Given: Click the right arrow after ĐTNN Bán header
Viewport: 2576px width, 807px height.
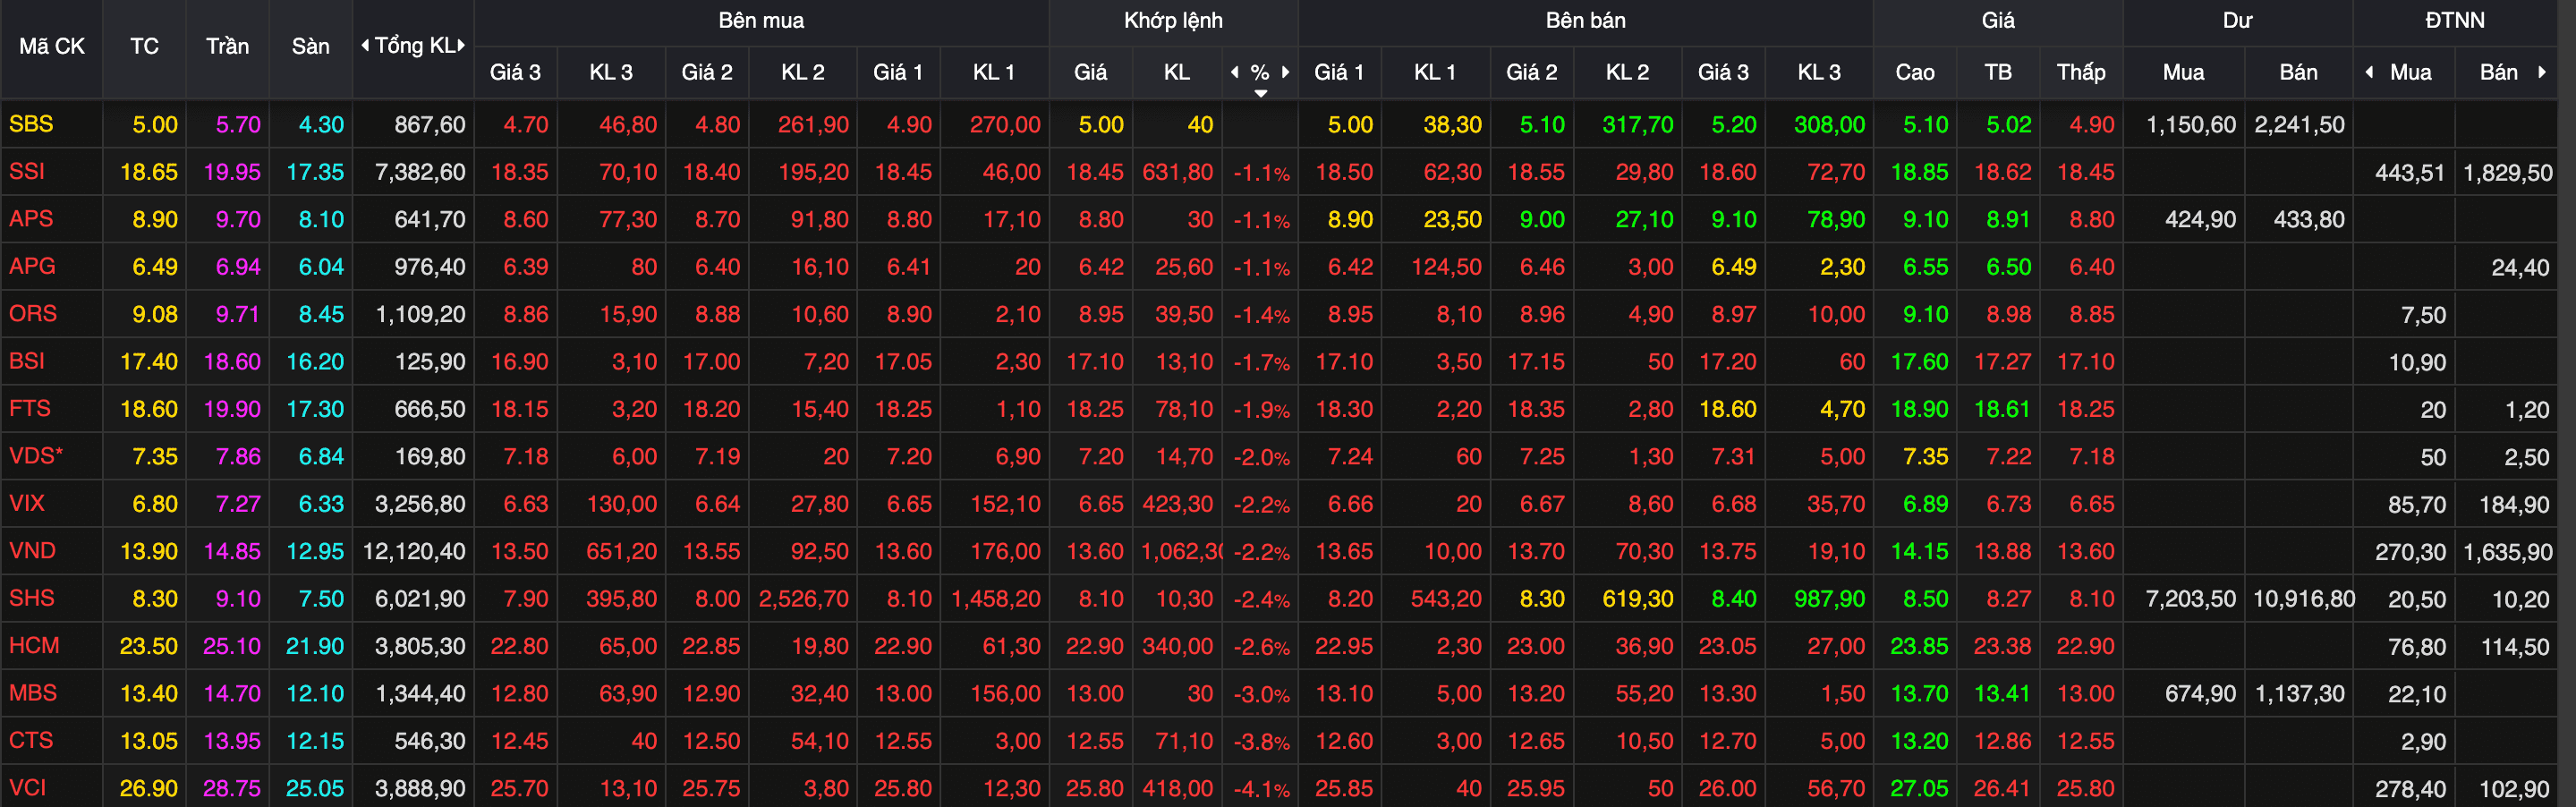Looking at the screenshot, I should (2541, 72).
